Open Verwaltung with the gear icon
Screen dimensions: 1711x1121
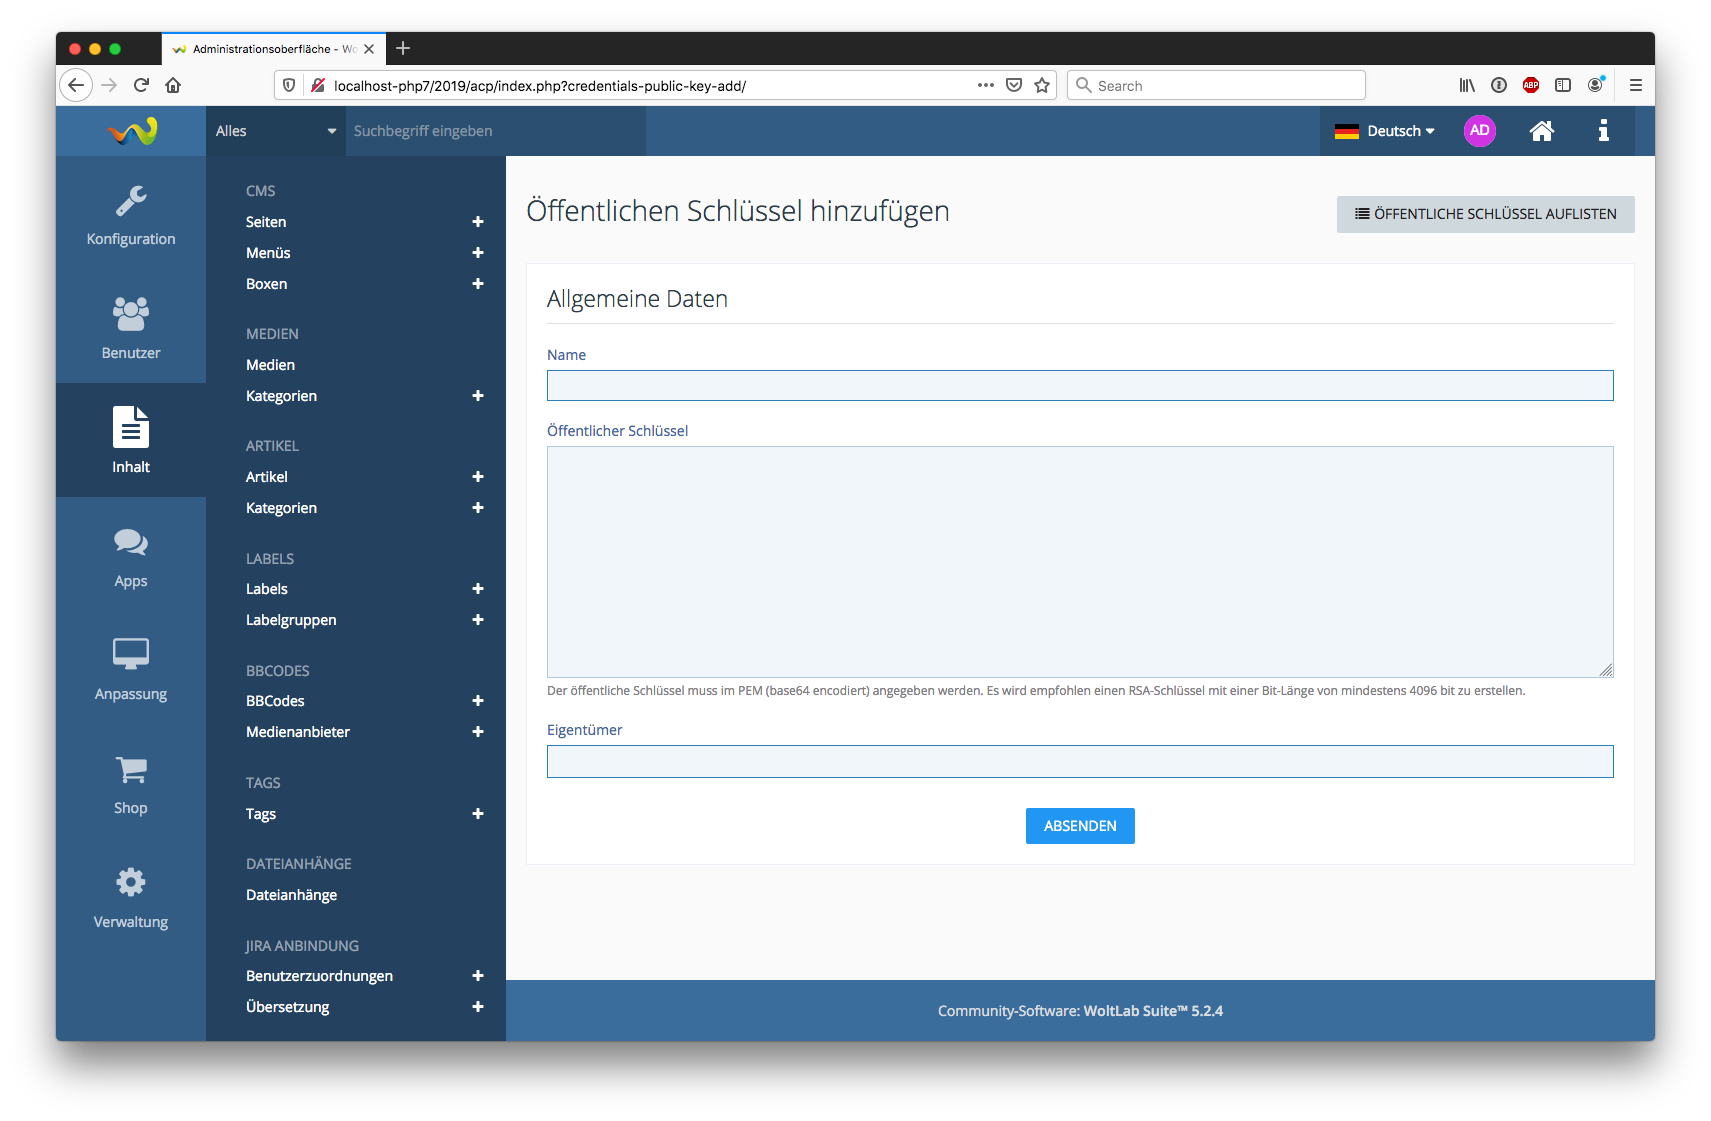pyautogui.click(x=131, y=896)
